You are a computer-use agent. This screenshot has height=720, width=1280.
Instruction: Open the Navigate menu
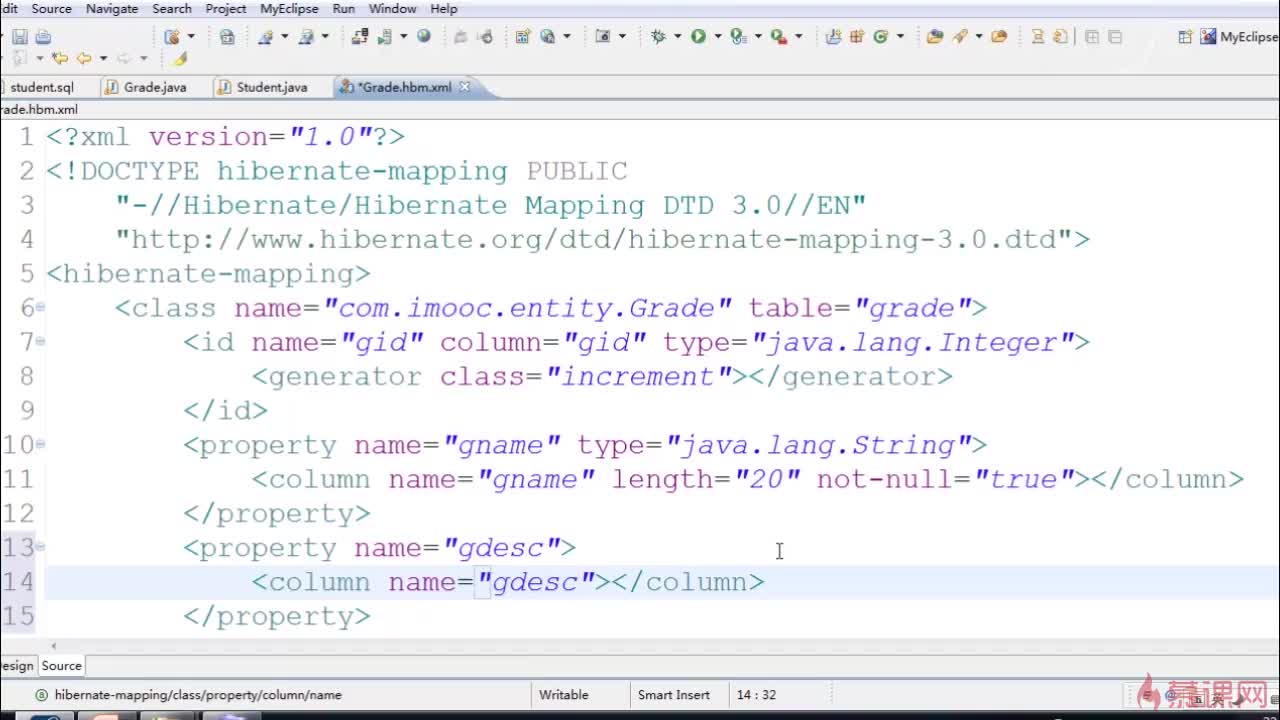click(x=112, y=8)
